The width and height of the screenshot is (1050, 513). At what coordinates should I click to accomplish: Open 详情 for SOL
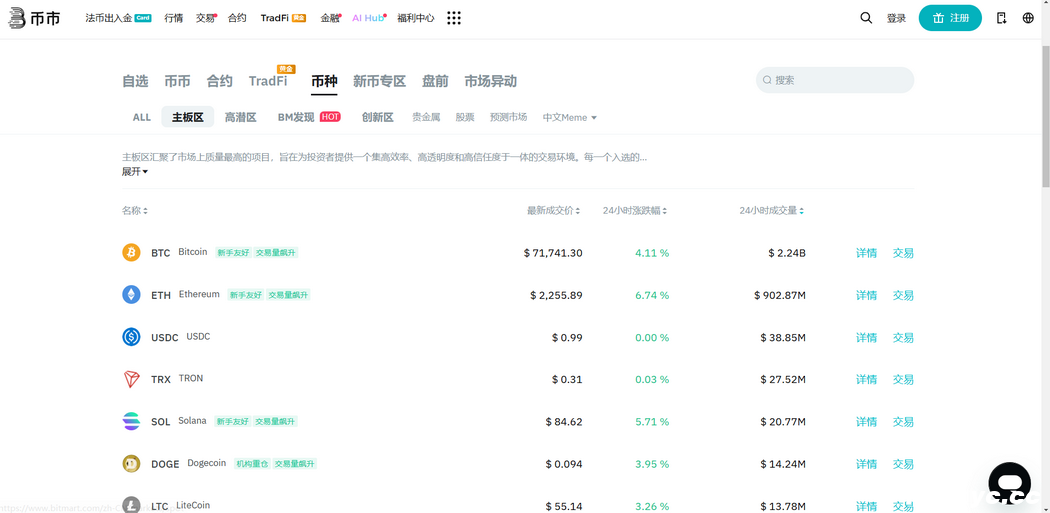pos(867,422)
